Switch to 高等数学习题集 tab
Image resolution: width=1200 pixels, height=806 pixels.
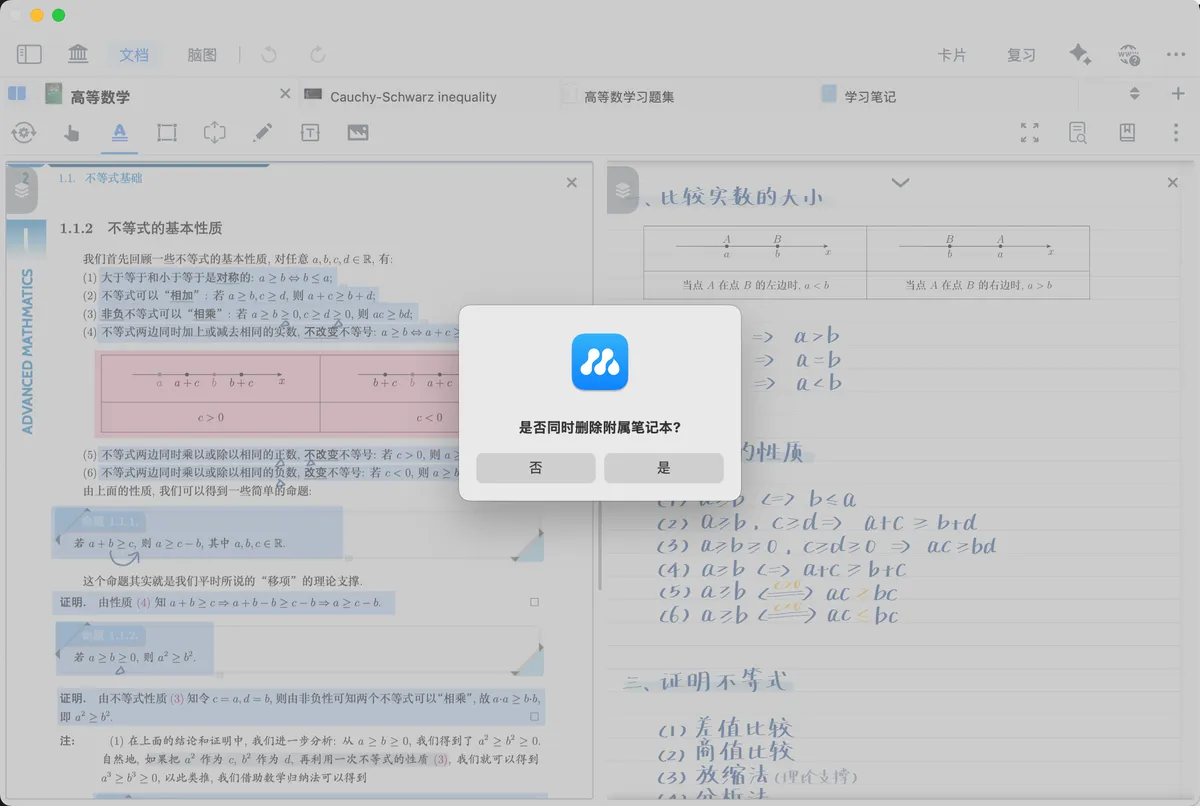(x=629, y=97)
